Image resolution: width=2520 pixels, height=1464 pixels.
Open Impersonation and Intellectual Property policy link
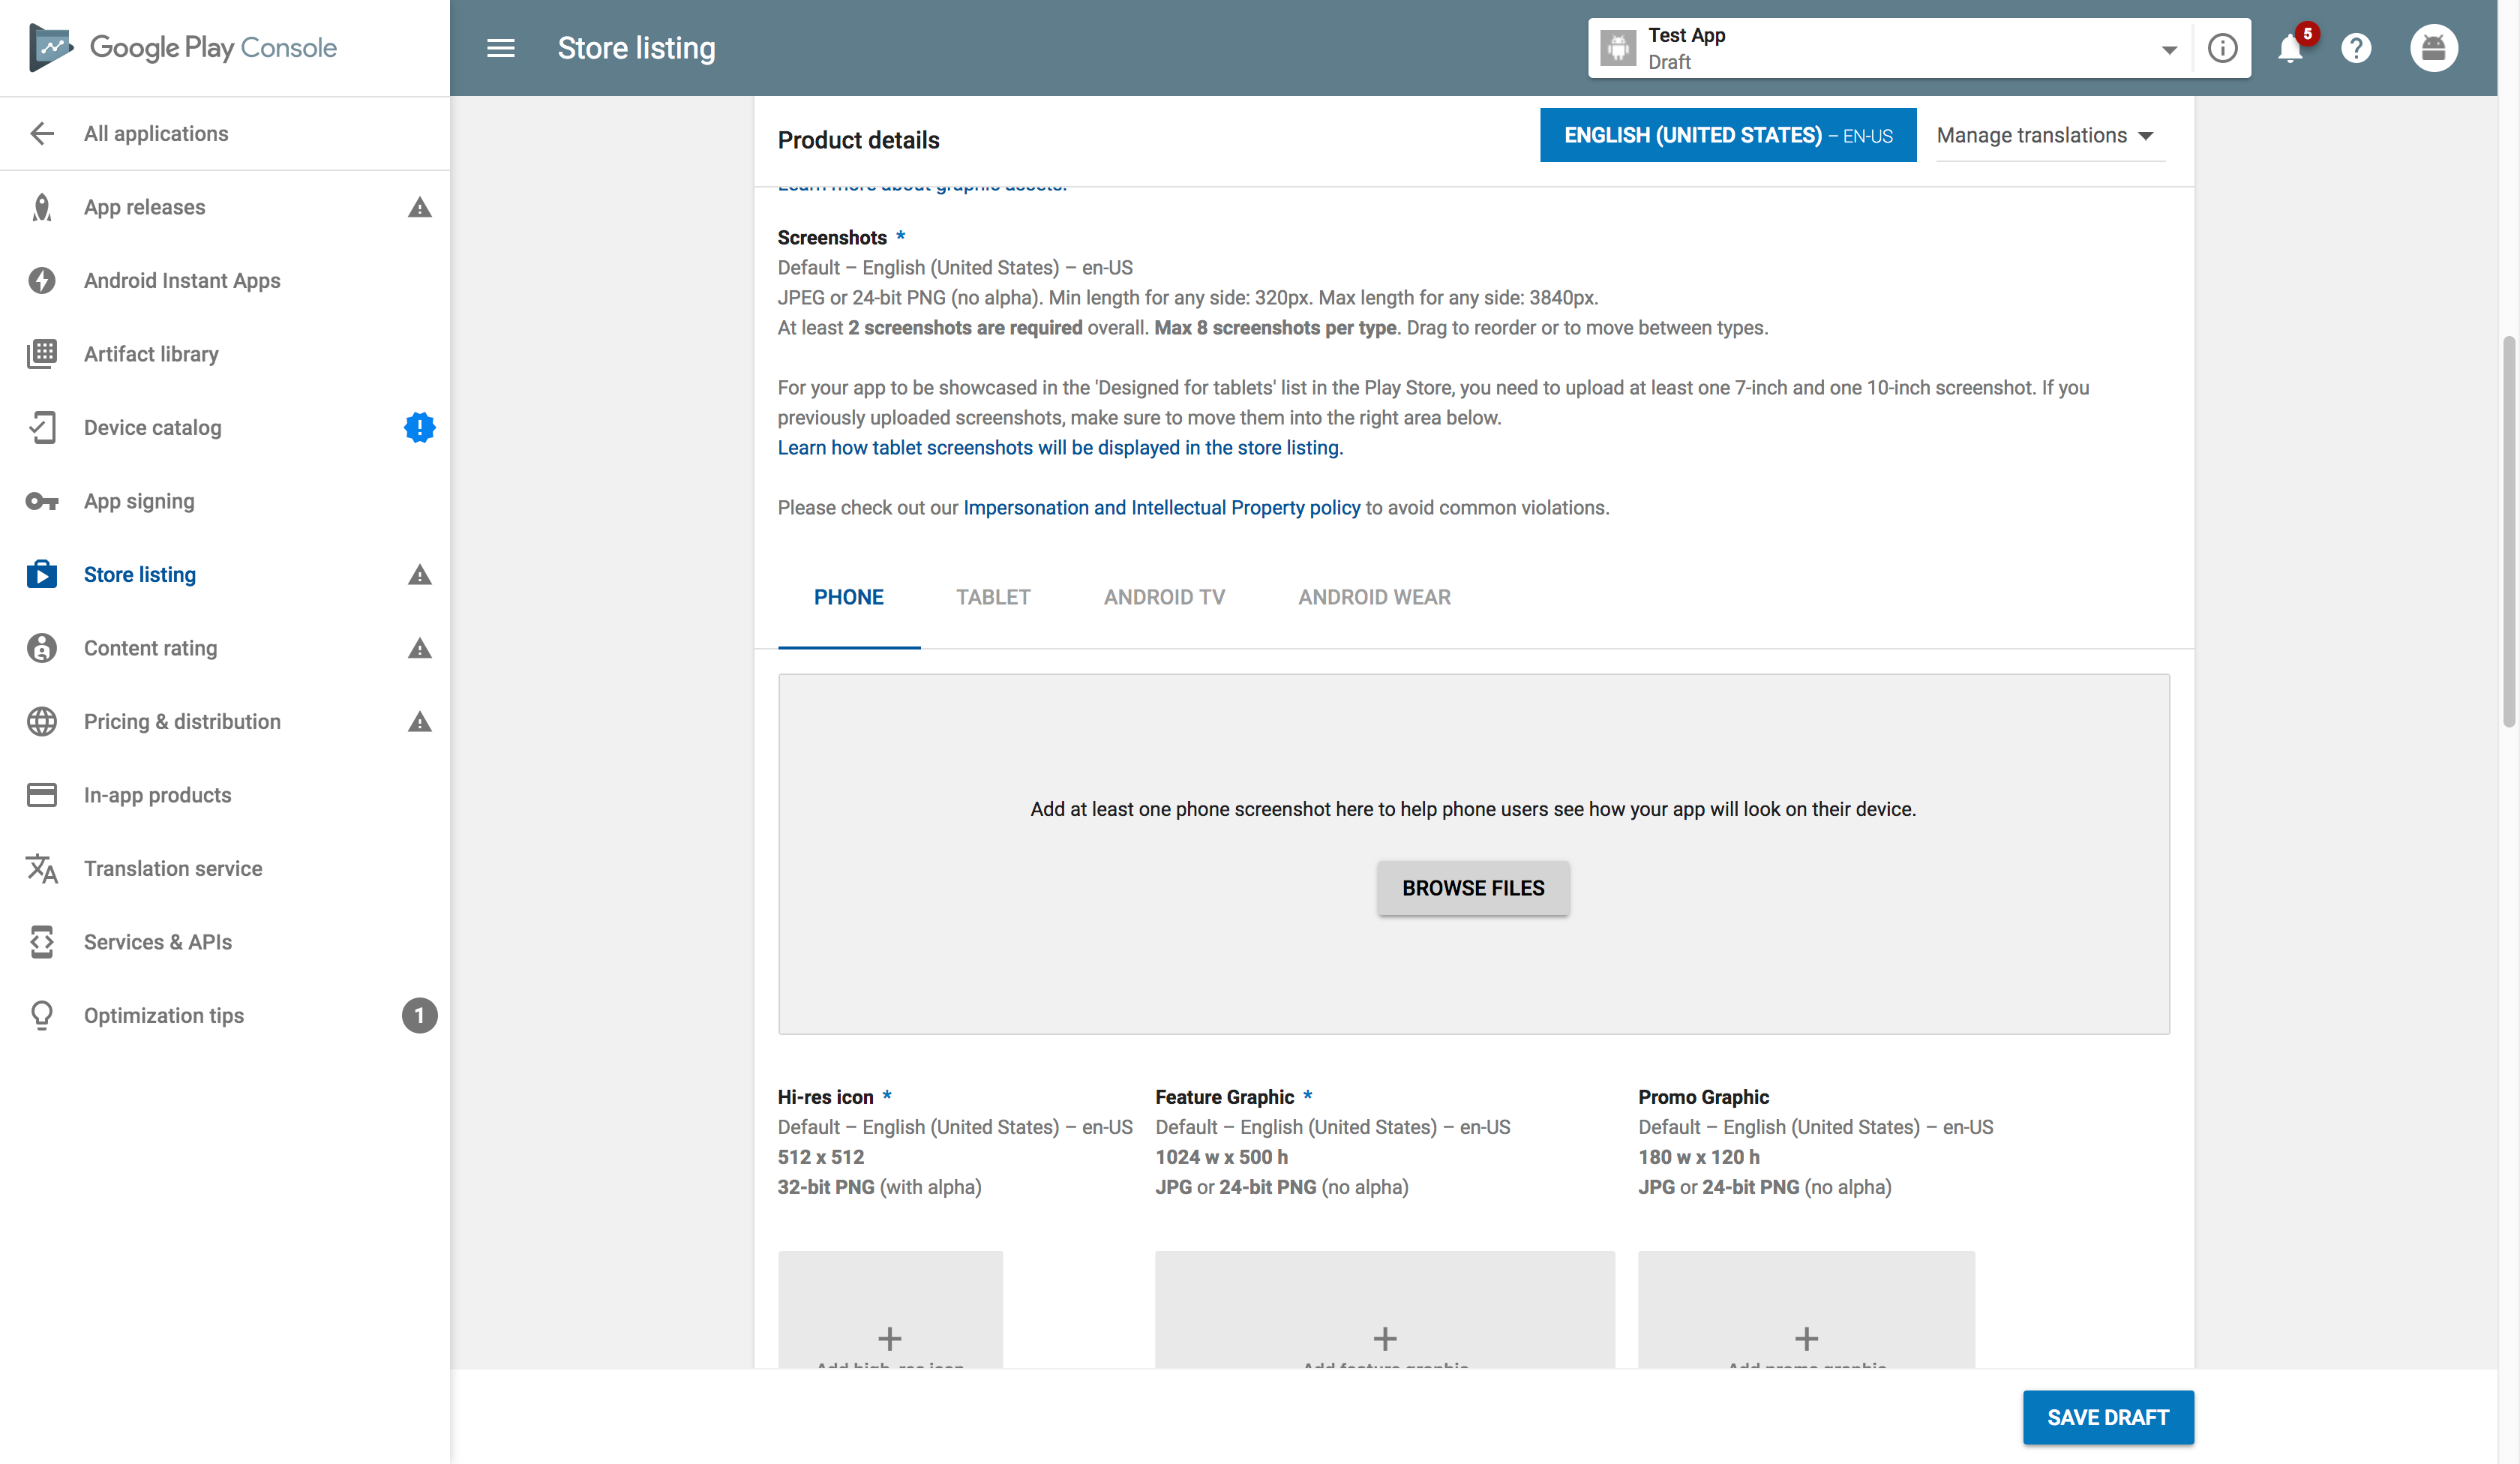point(1161,508)
